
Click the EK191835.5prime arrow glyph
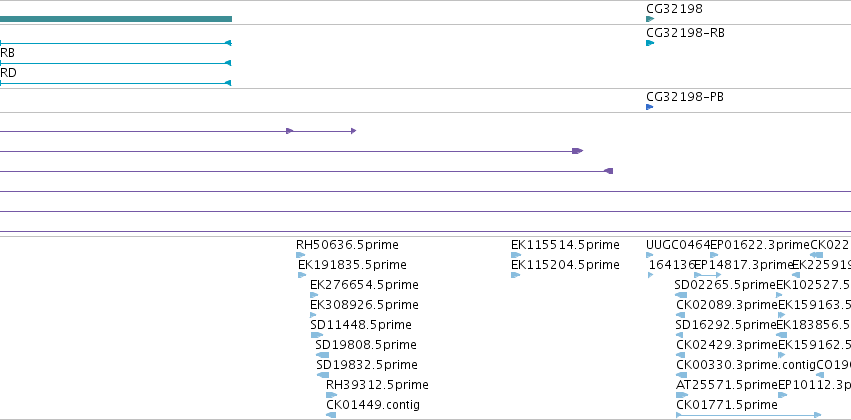[x=302, y=275]
